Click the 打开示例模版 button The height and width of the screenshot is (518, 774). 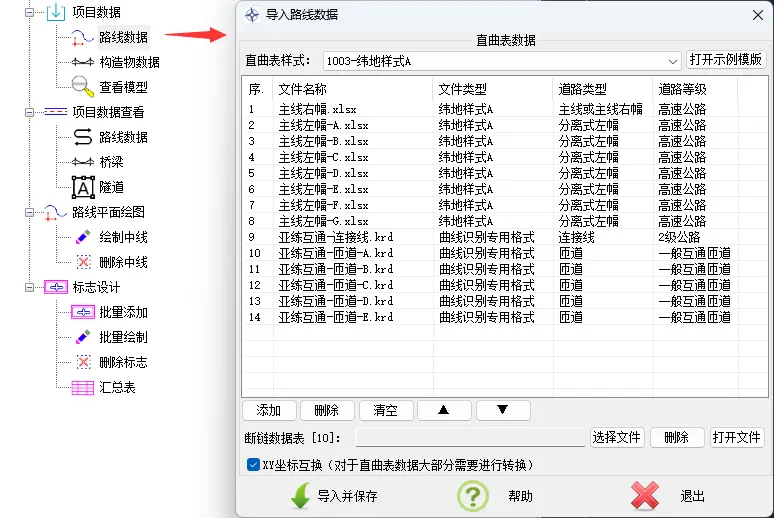[725, 60]
